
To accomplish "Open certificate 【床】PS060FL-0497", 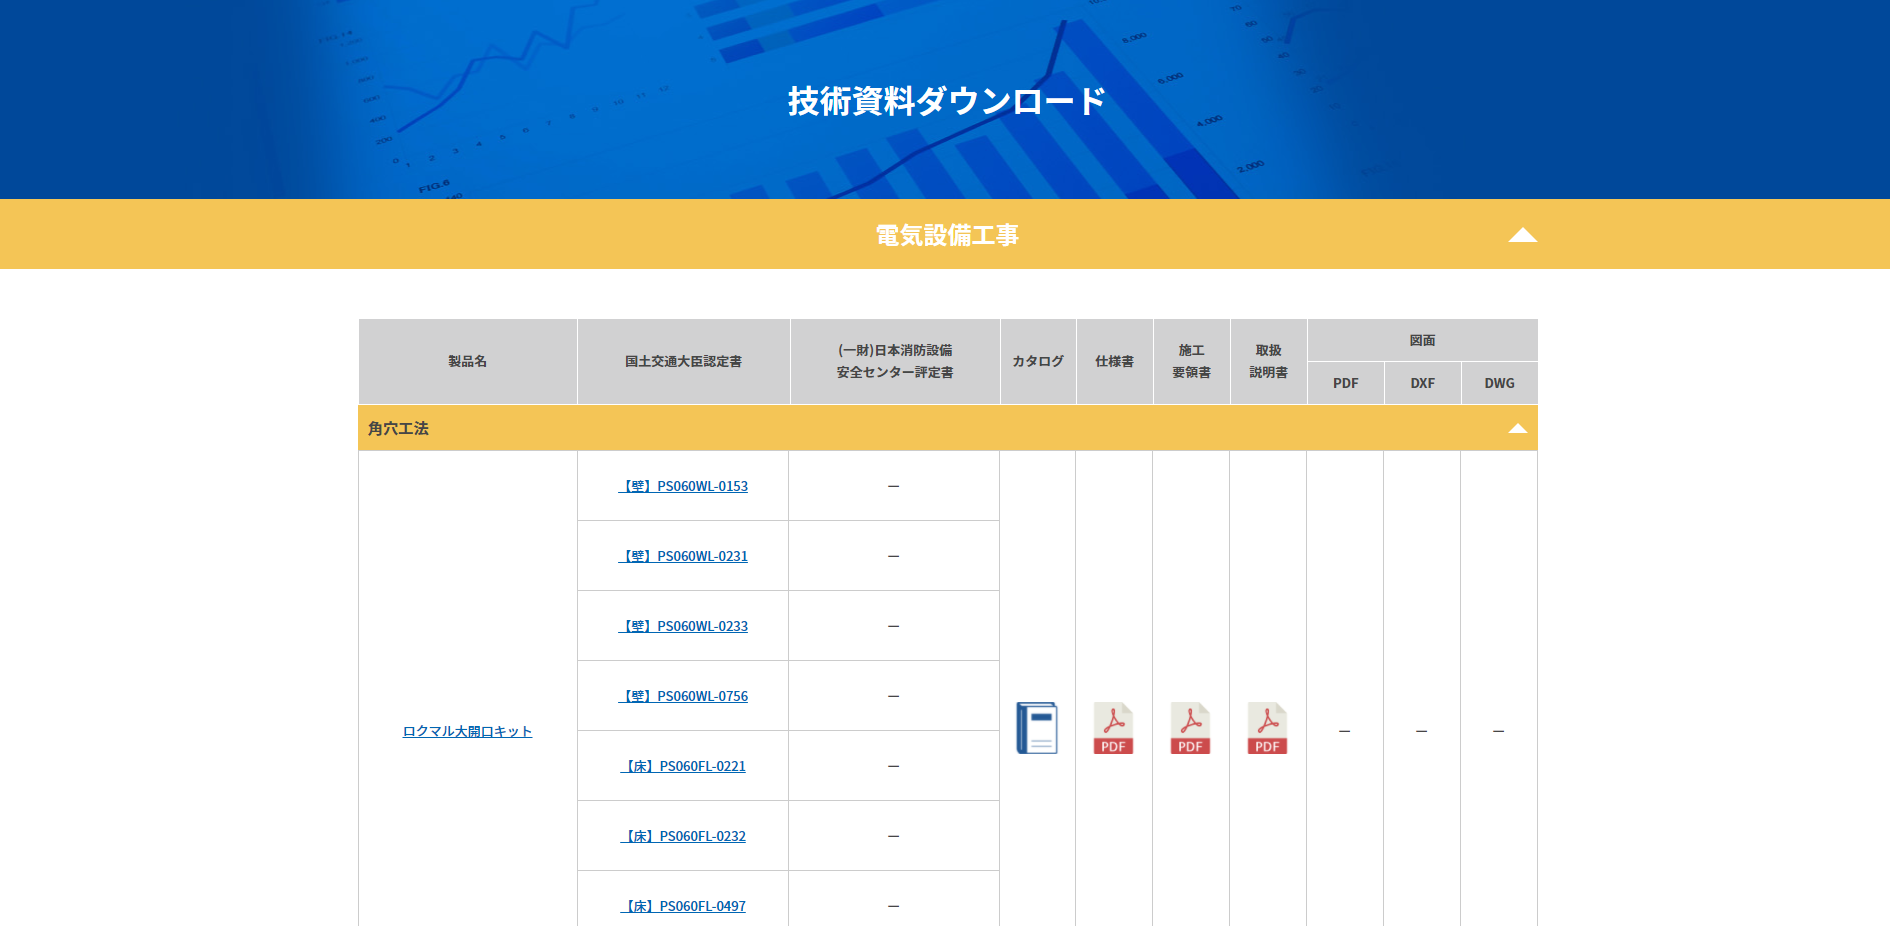I will [684, 906].
